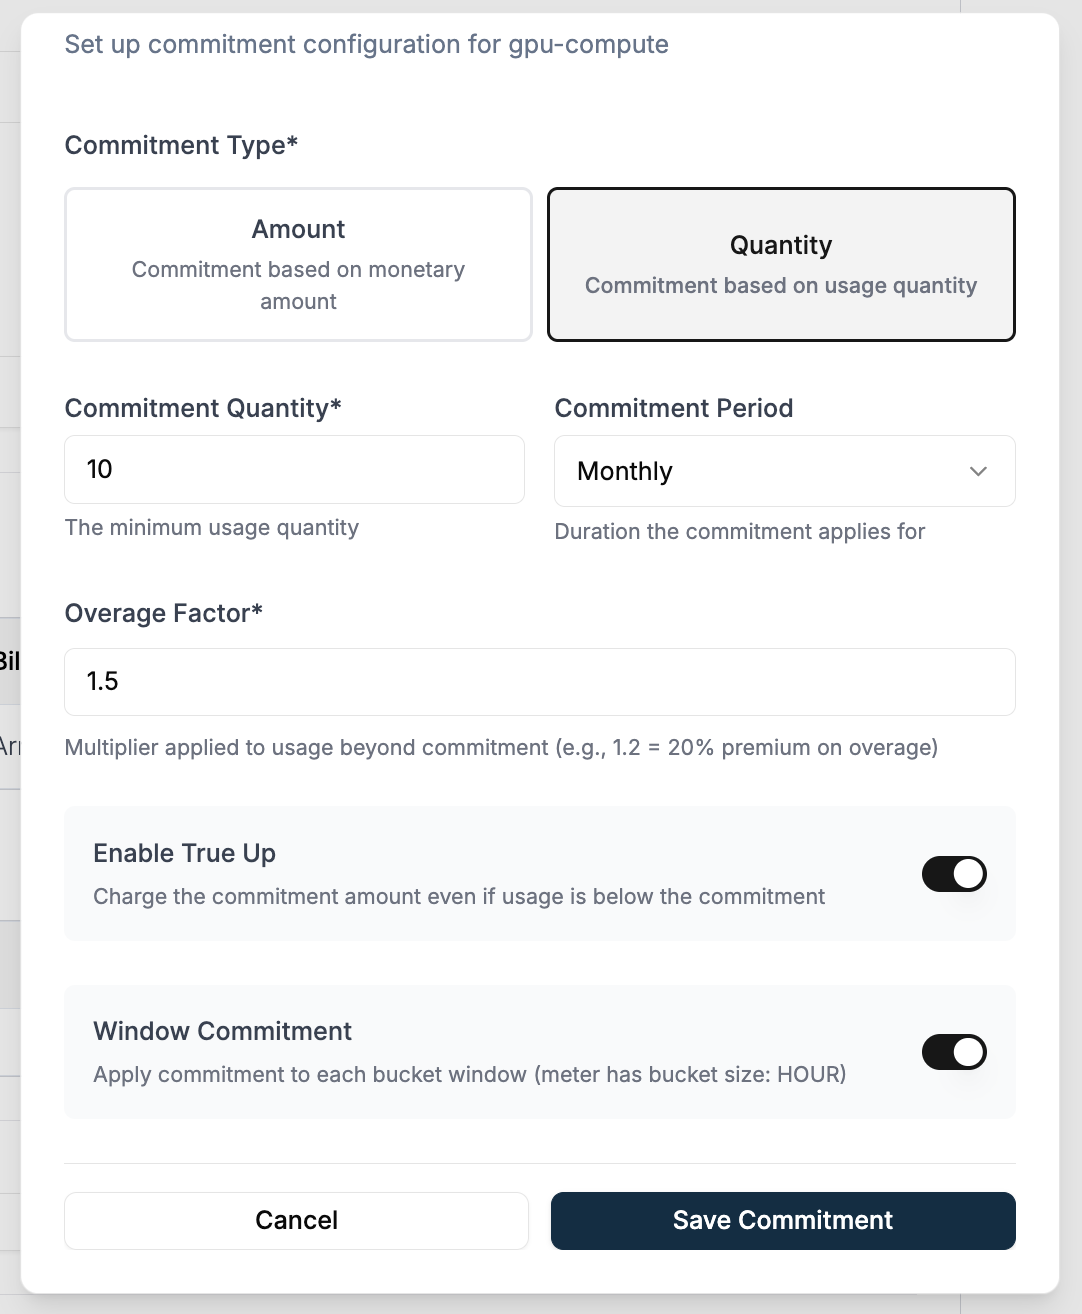Turn off the Window Commitment toggle
The width and height of the screenshot is (1082, 1314).
click(953, 1052)
